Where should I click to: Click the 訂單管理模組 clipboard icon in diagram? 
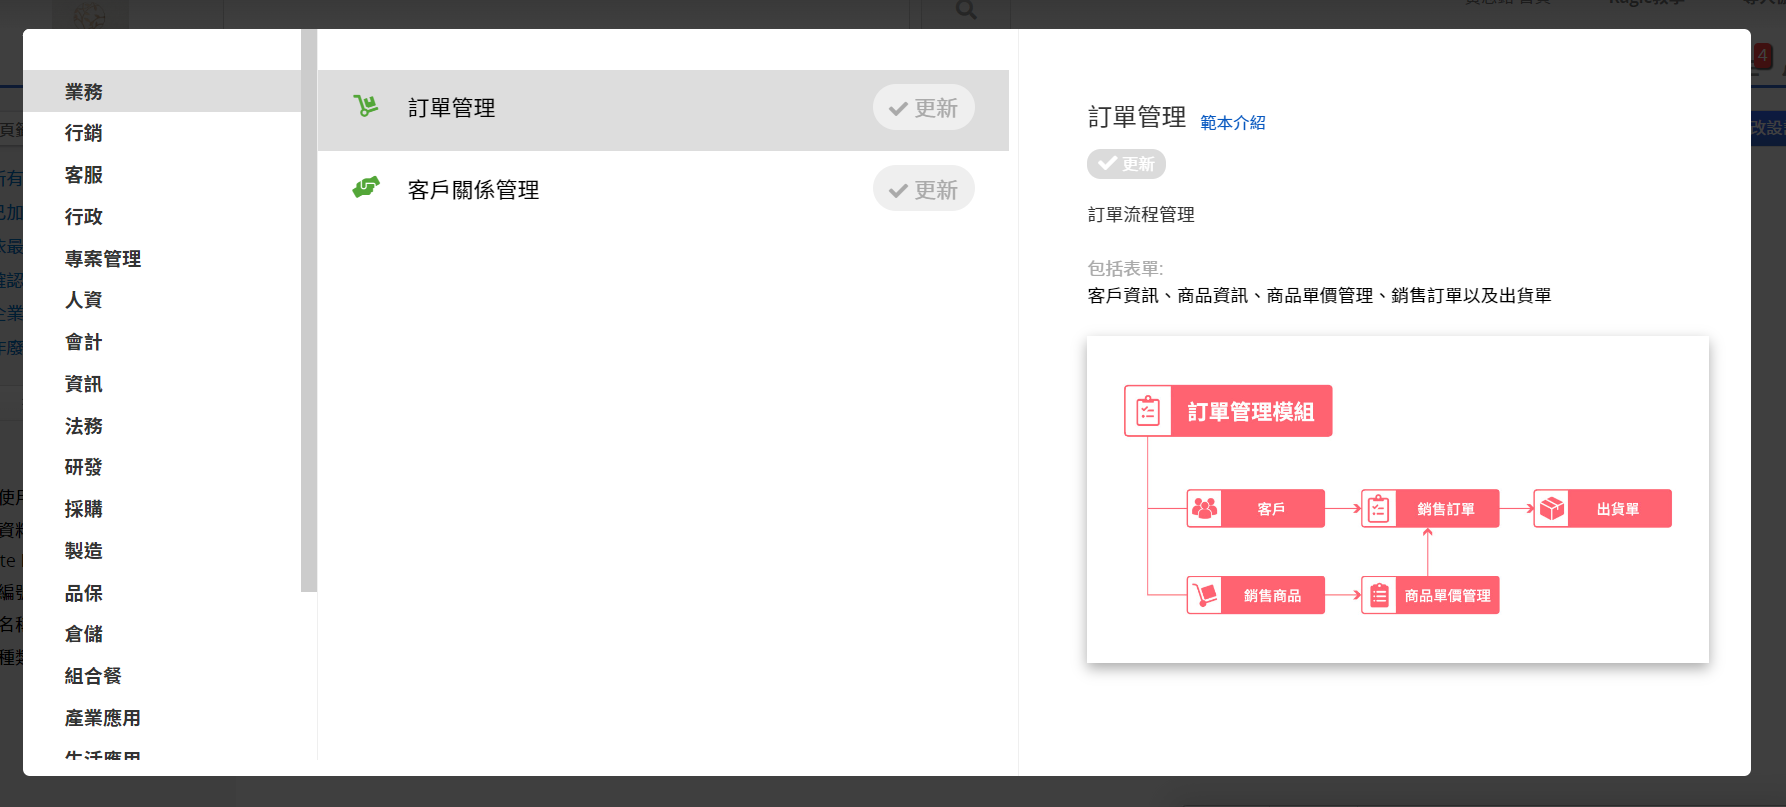click(1148, 411)
